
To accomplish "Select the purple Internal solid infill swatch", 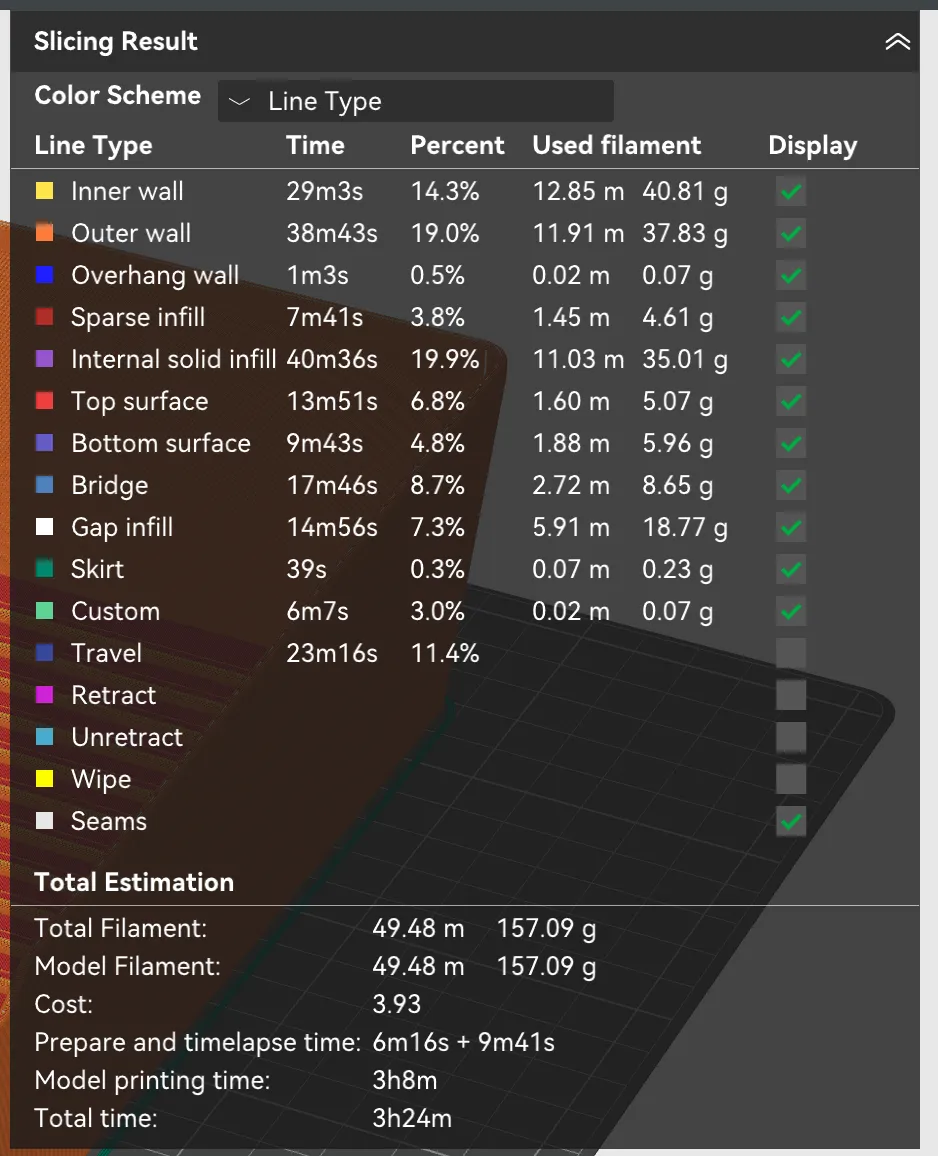I will [44, 359].
